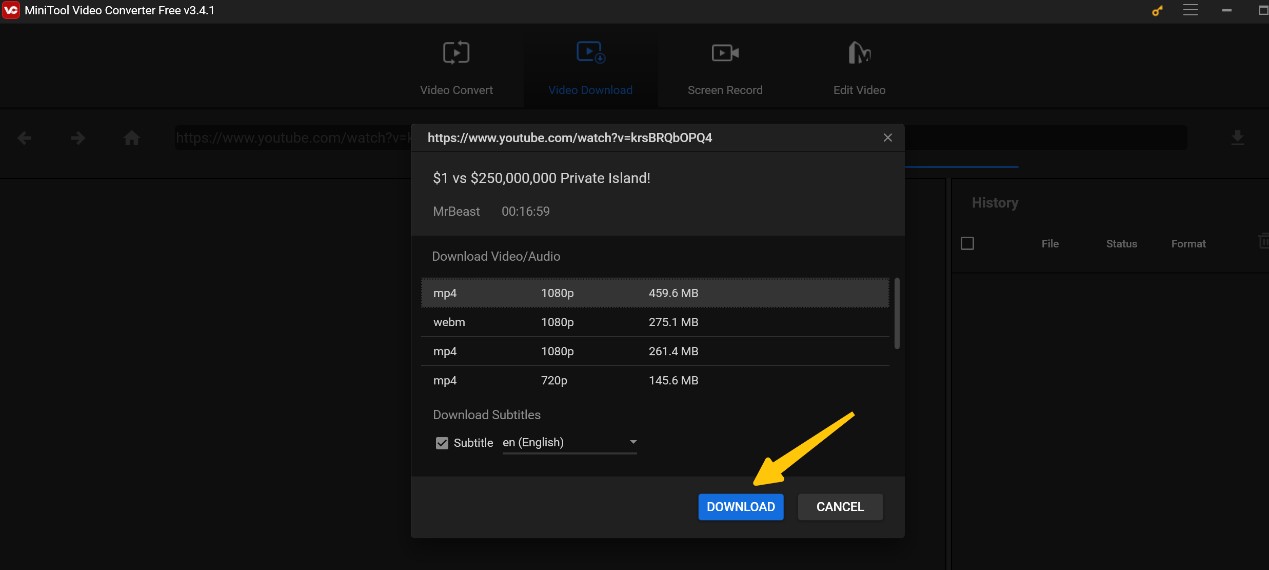Go to the home page icon
The width and height of the screenshot is (1269, 570).
[x=131, y=138]
